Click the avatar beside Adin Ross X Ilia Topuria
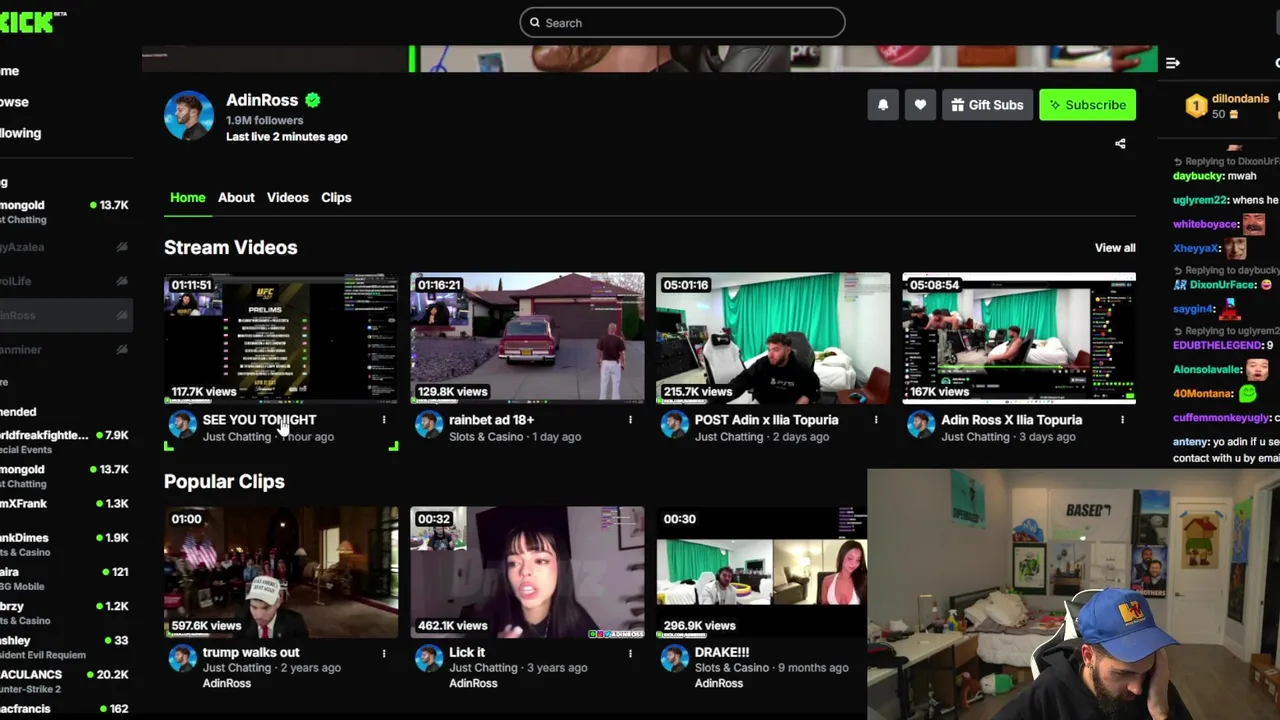Image resolution: width=1280 pixels, height=720 pixels. tap(920, 424)
